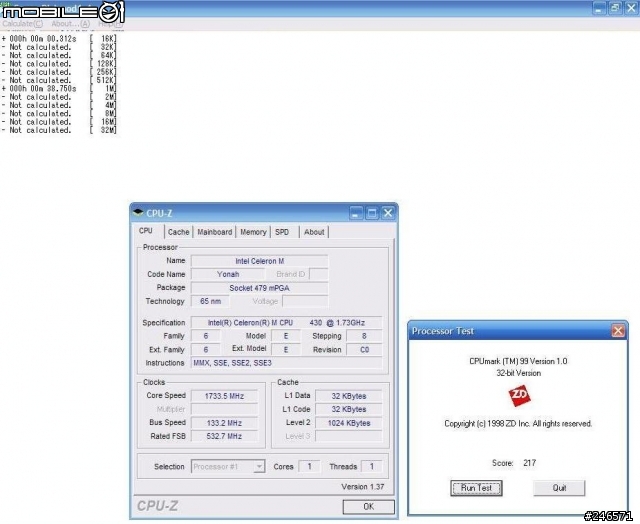Switch to the SPD tab in CPU-Z
This screenshot has height=524, width=640.
point(282,232)
